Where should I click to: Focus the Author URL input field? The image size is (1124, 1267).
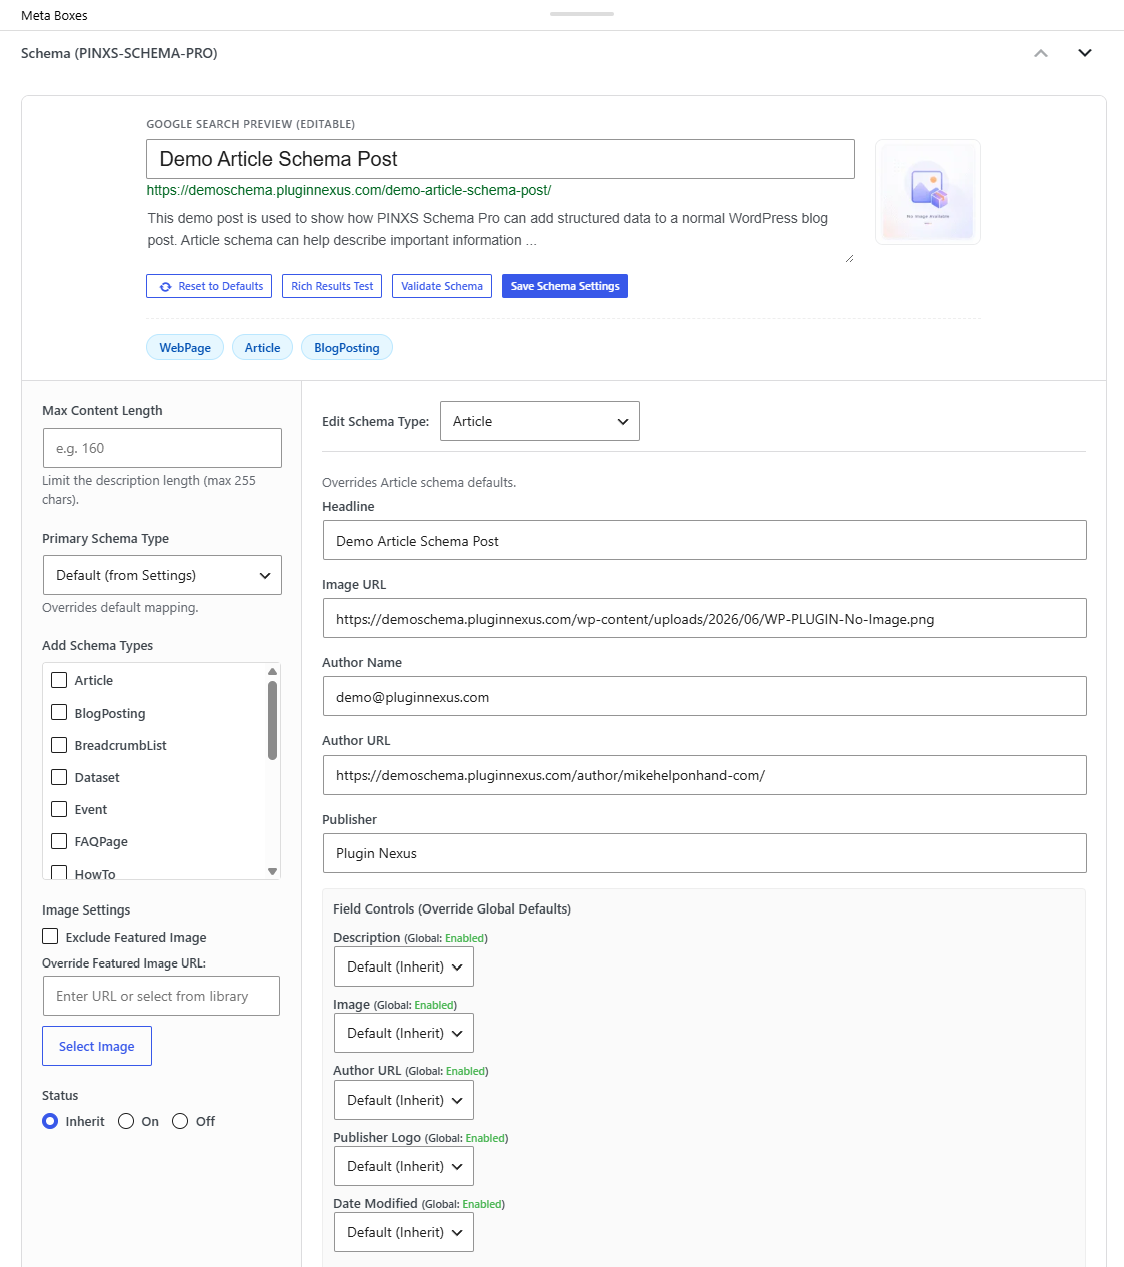coord(705,775)
